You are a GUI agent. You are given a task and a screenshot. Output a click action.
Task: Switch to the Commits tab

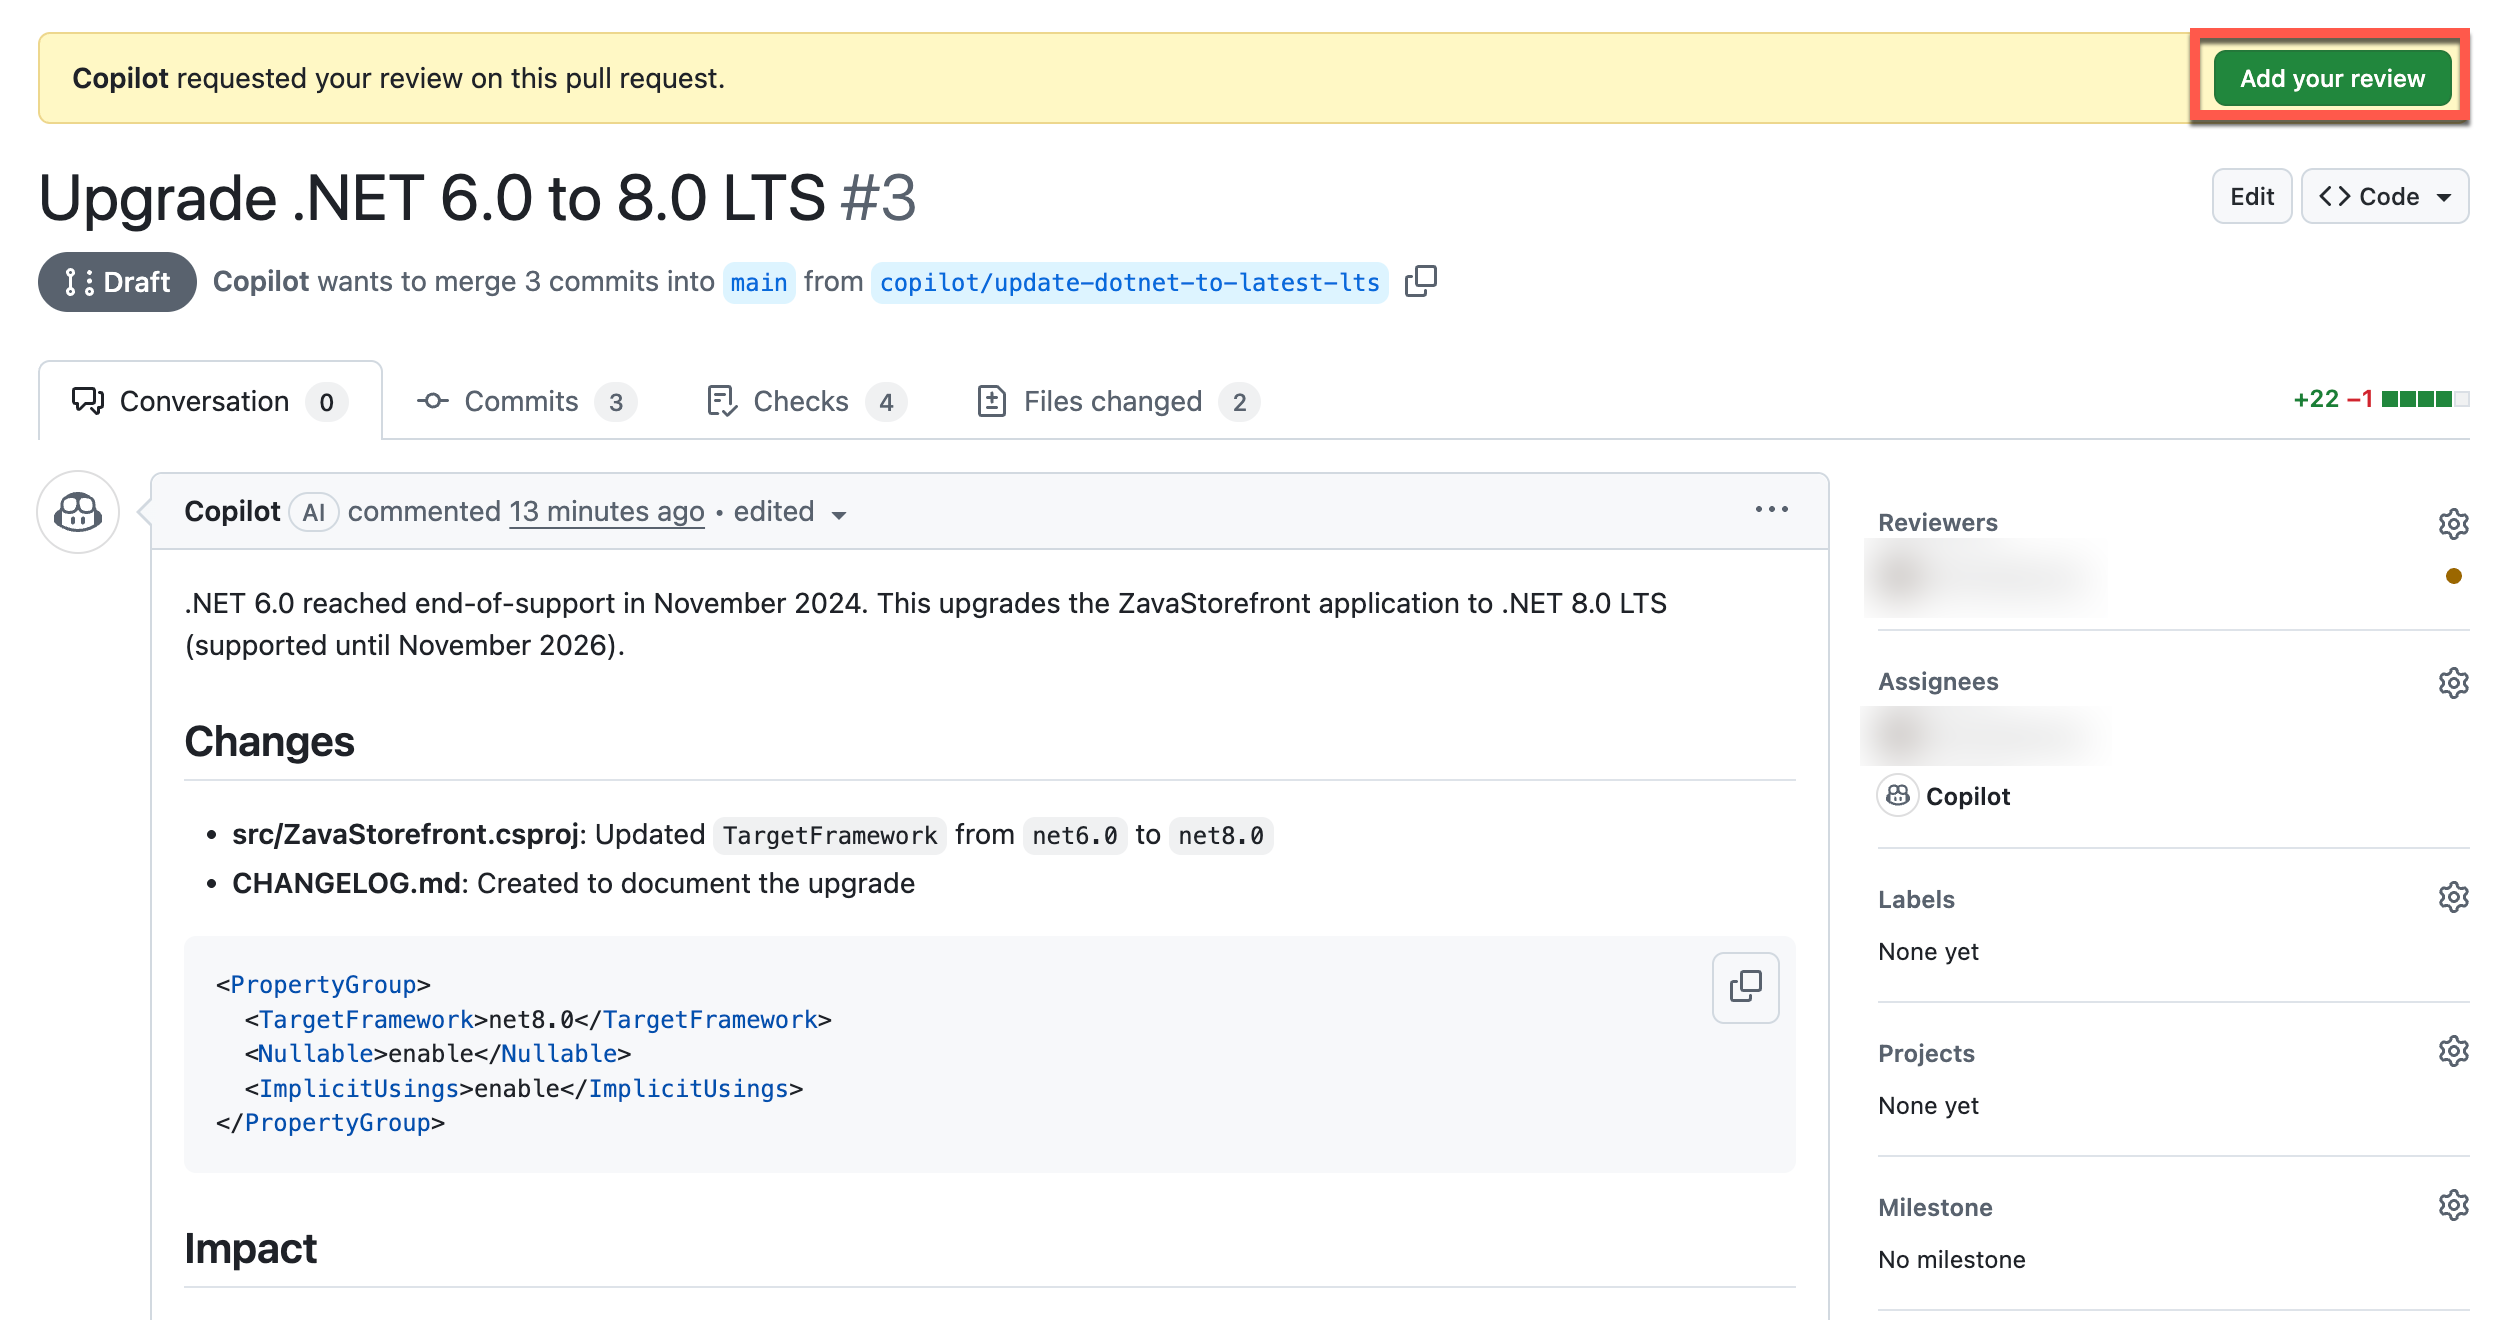click(521, 400)
